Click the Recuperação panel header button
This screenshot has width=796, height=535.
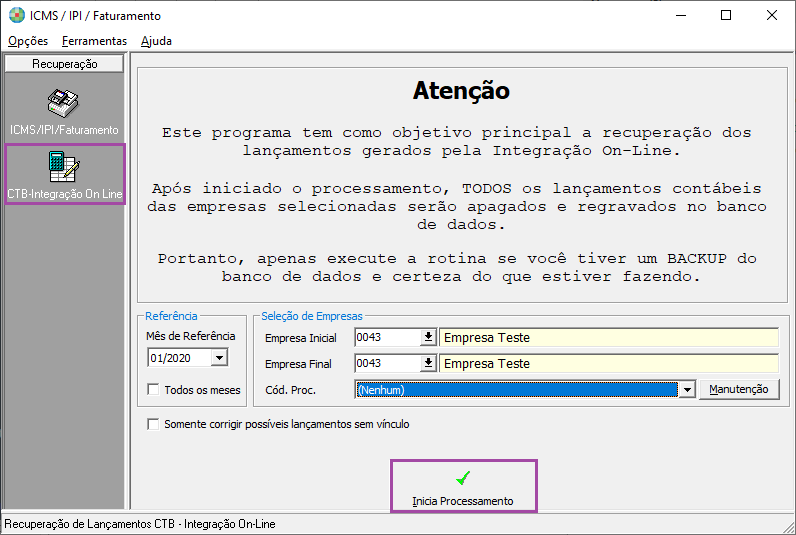(64, 64)
